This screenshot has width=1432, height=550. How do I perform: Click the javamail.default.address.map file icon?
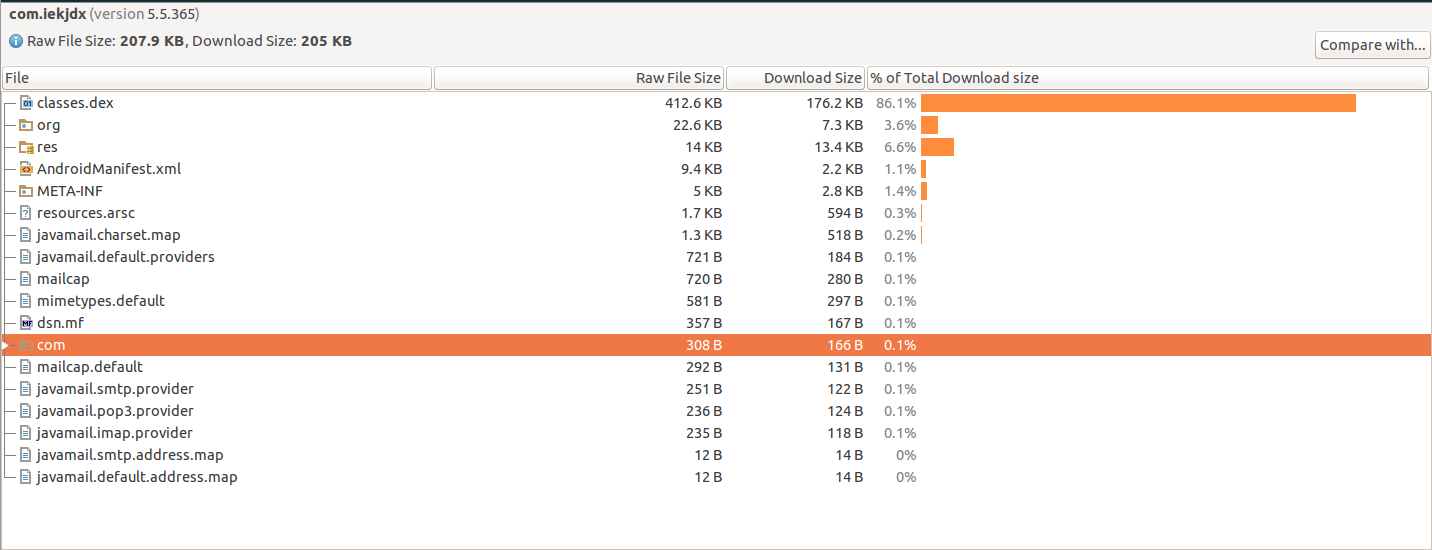(27, 477)
